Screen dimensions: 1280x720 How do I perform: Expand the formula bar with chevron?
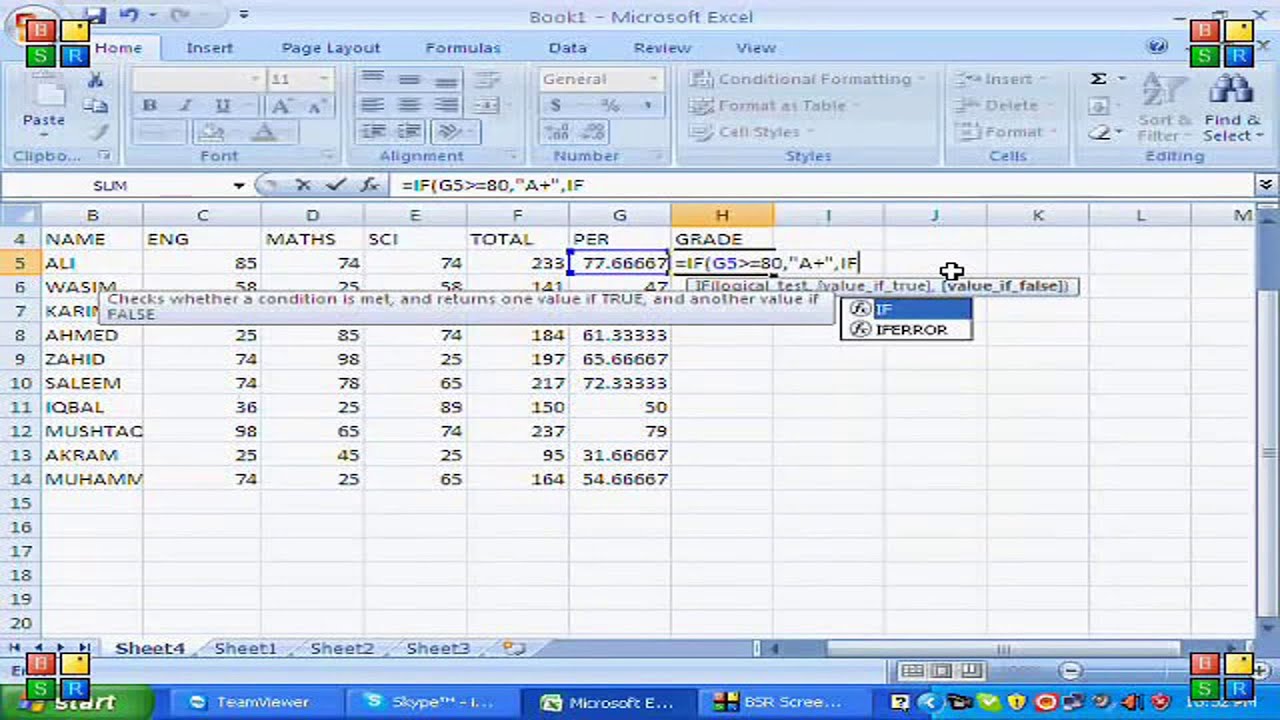point(1266,185)
